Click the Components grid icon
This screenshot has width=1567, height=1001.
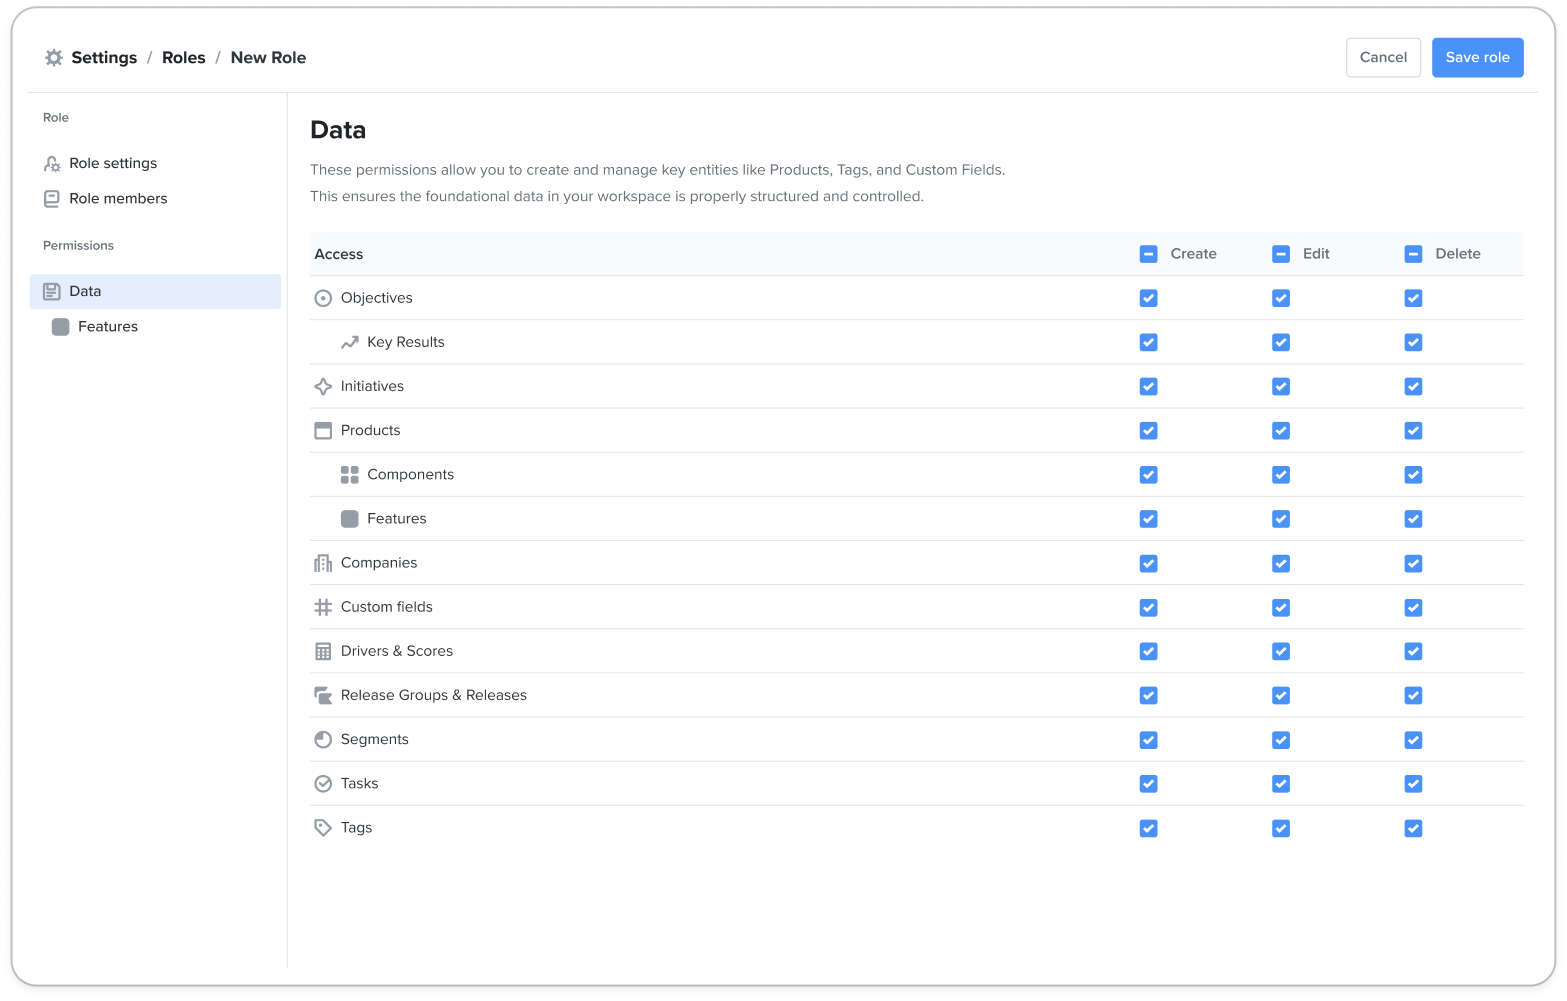tap(349, 475)
